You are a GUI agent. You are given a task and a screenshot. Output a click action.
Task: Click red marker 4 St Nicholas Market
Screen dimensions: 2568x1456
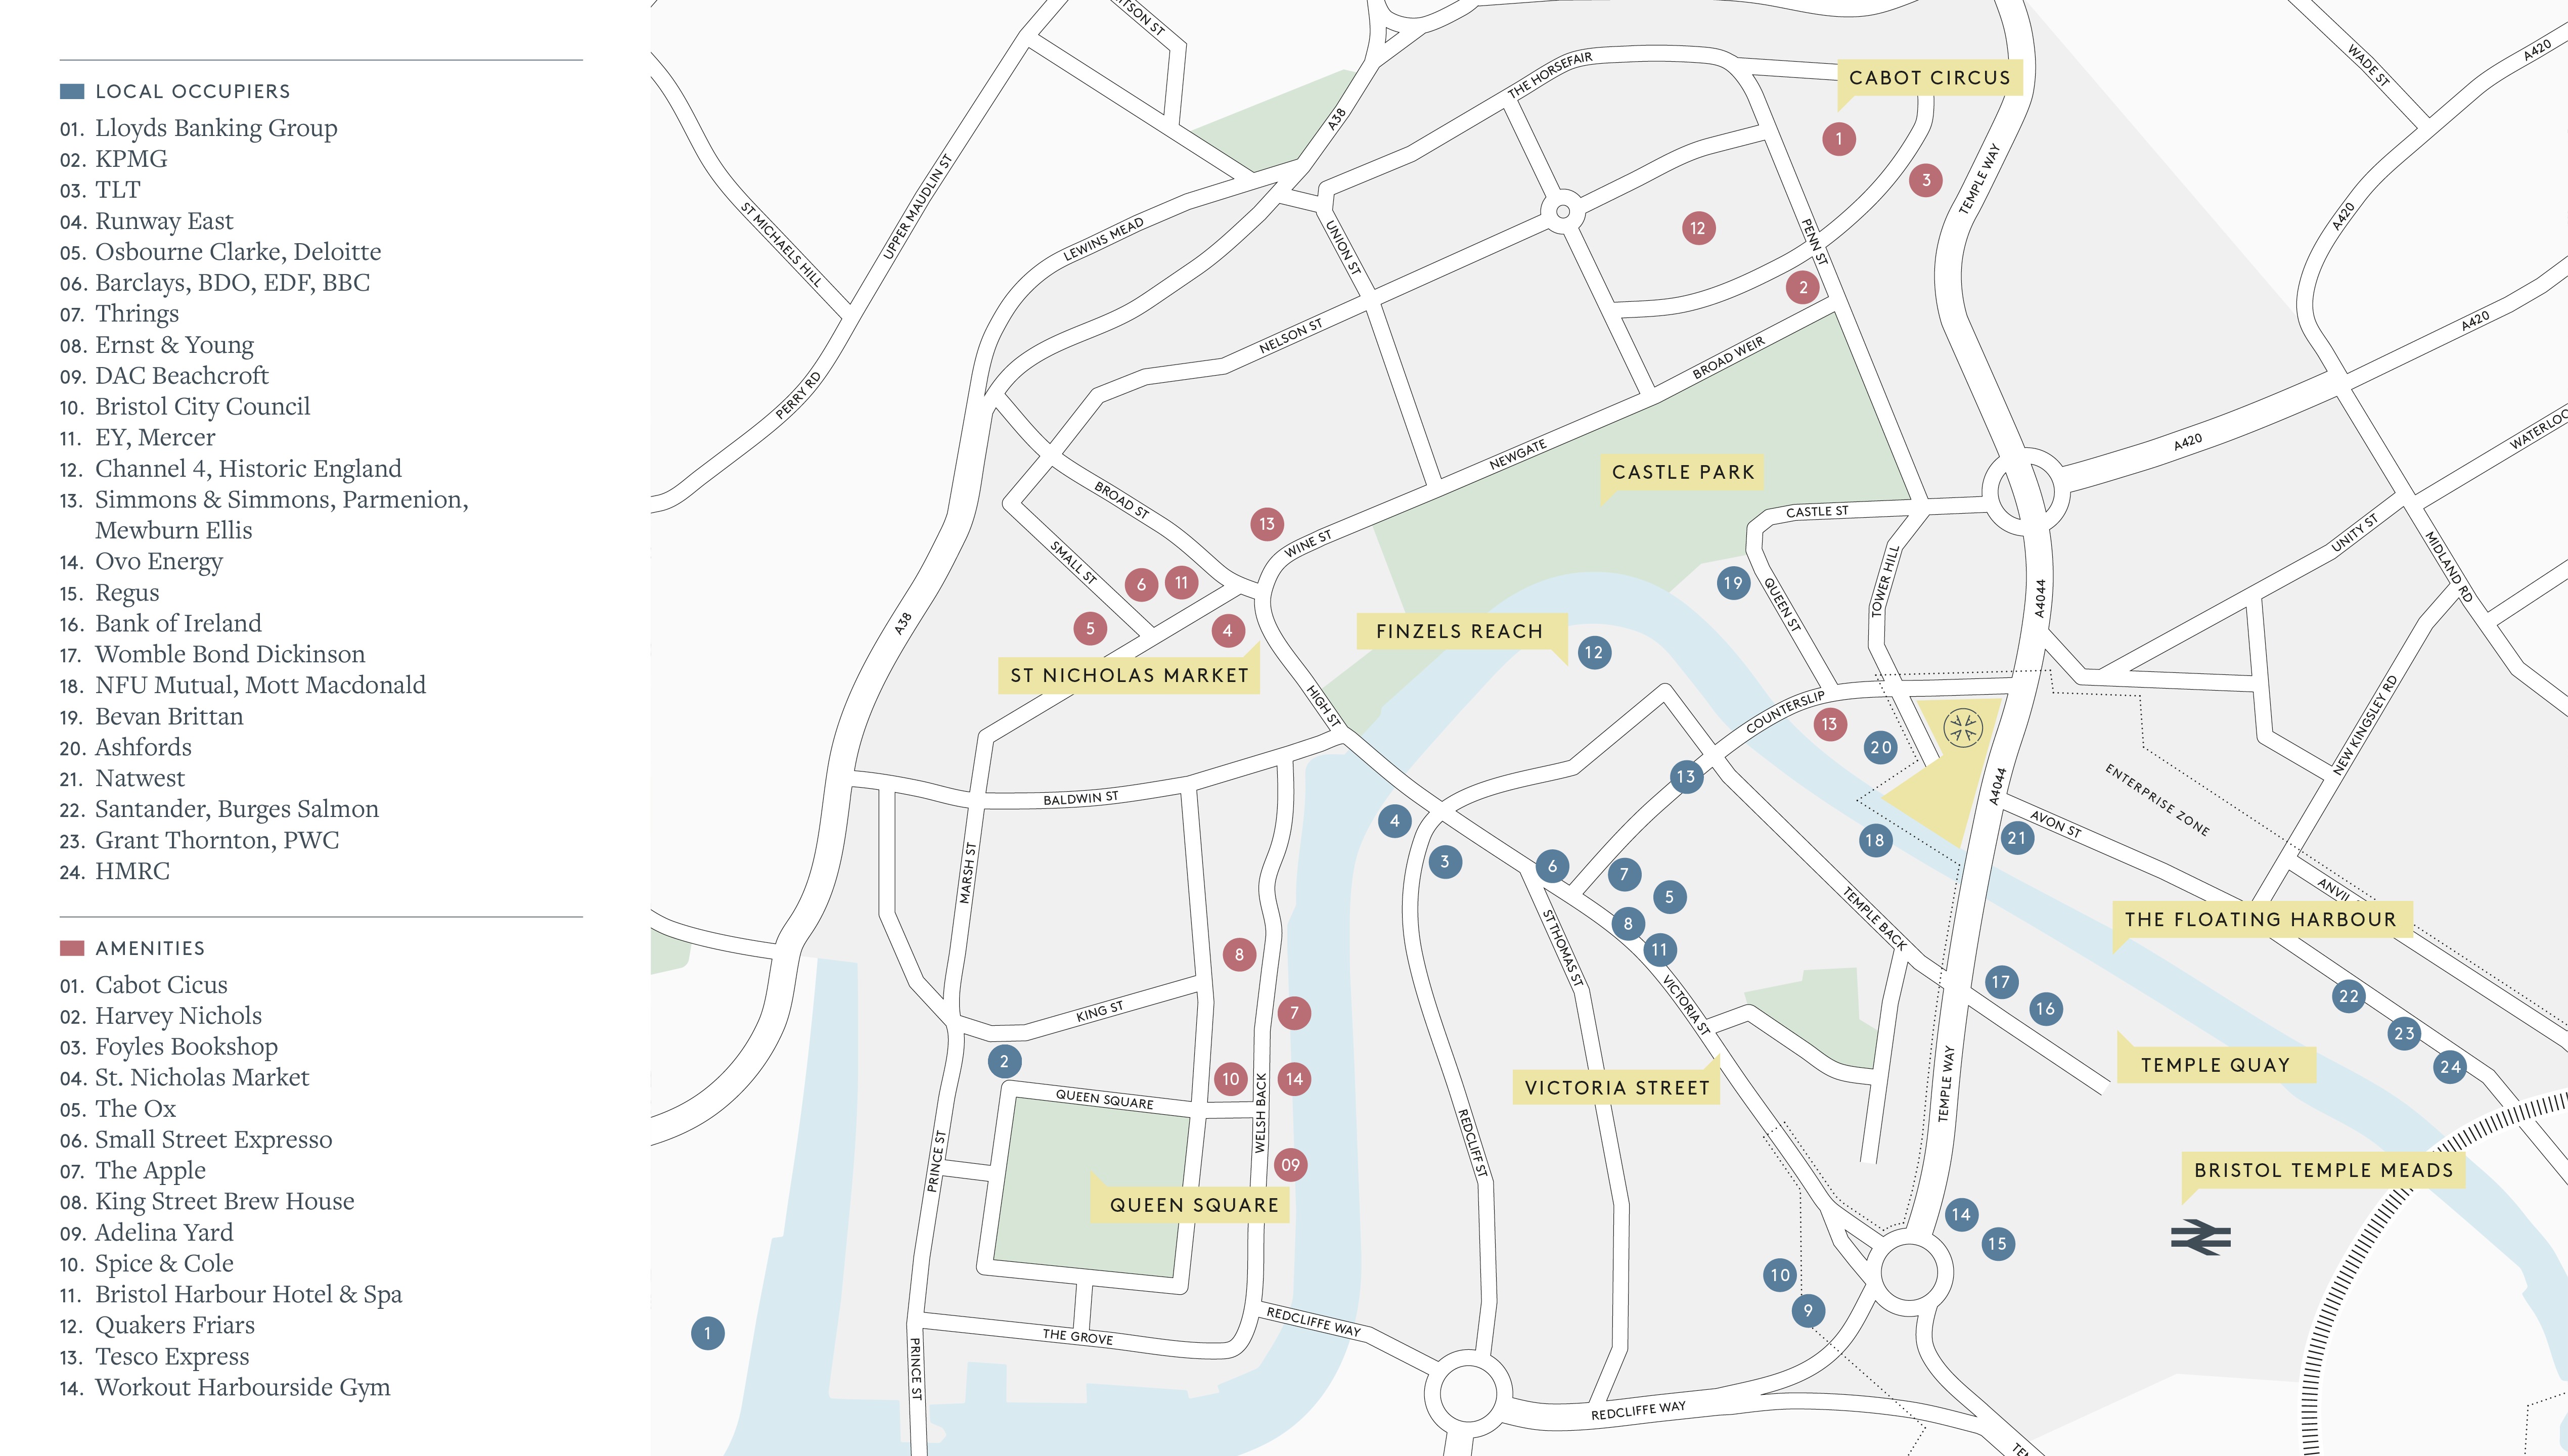[1228, 631]
